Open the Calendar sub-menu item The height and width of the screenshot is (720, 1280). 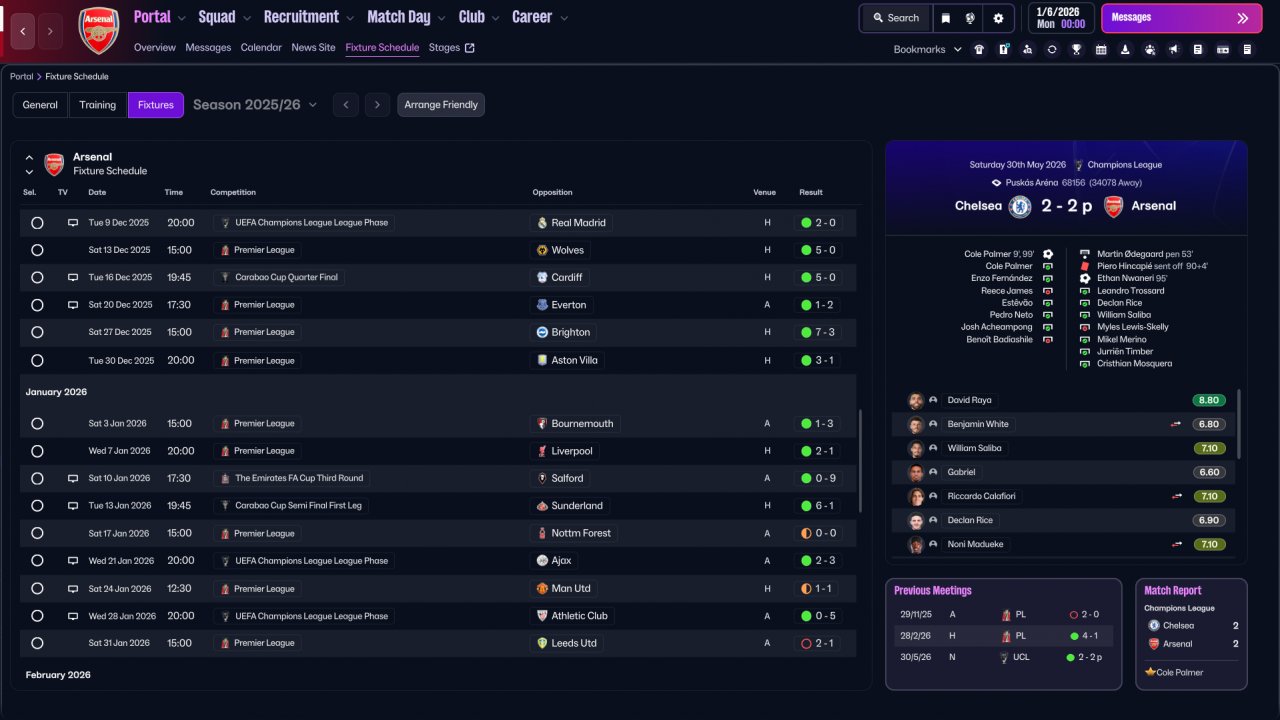(x=261, y=47)
